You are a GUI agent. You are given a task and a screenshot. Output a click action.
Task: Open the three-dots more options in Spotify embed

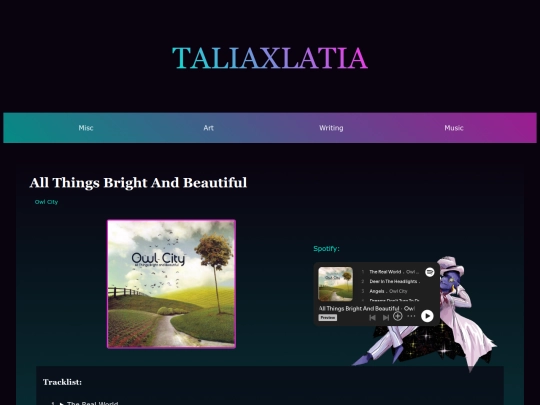pyautogui.click(x=411, y=316)
